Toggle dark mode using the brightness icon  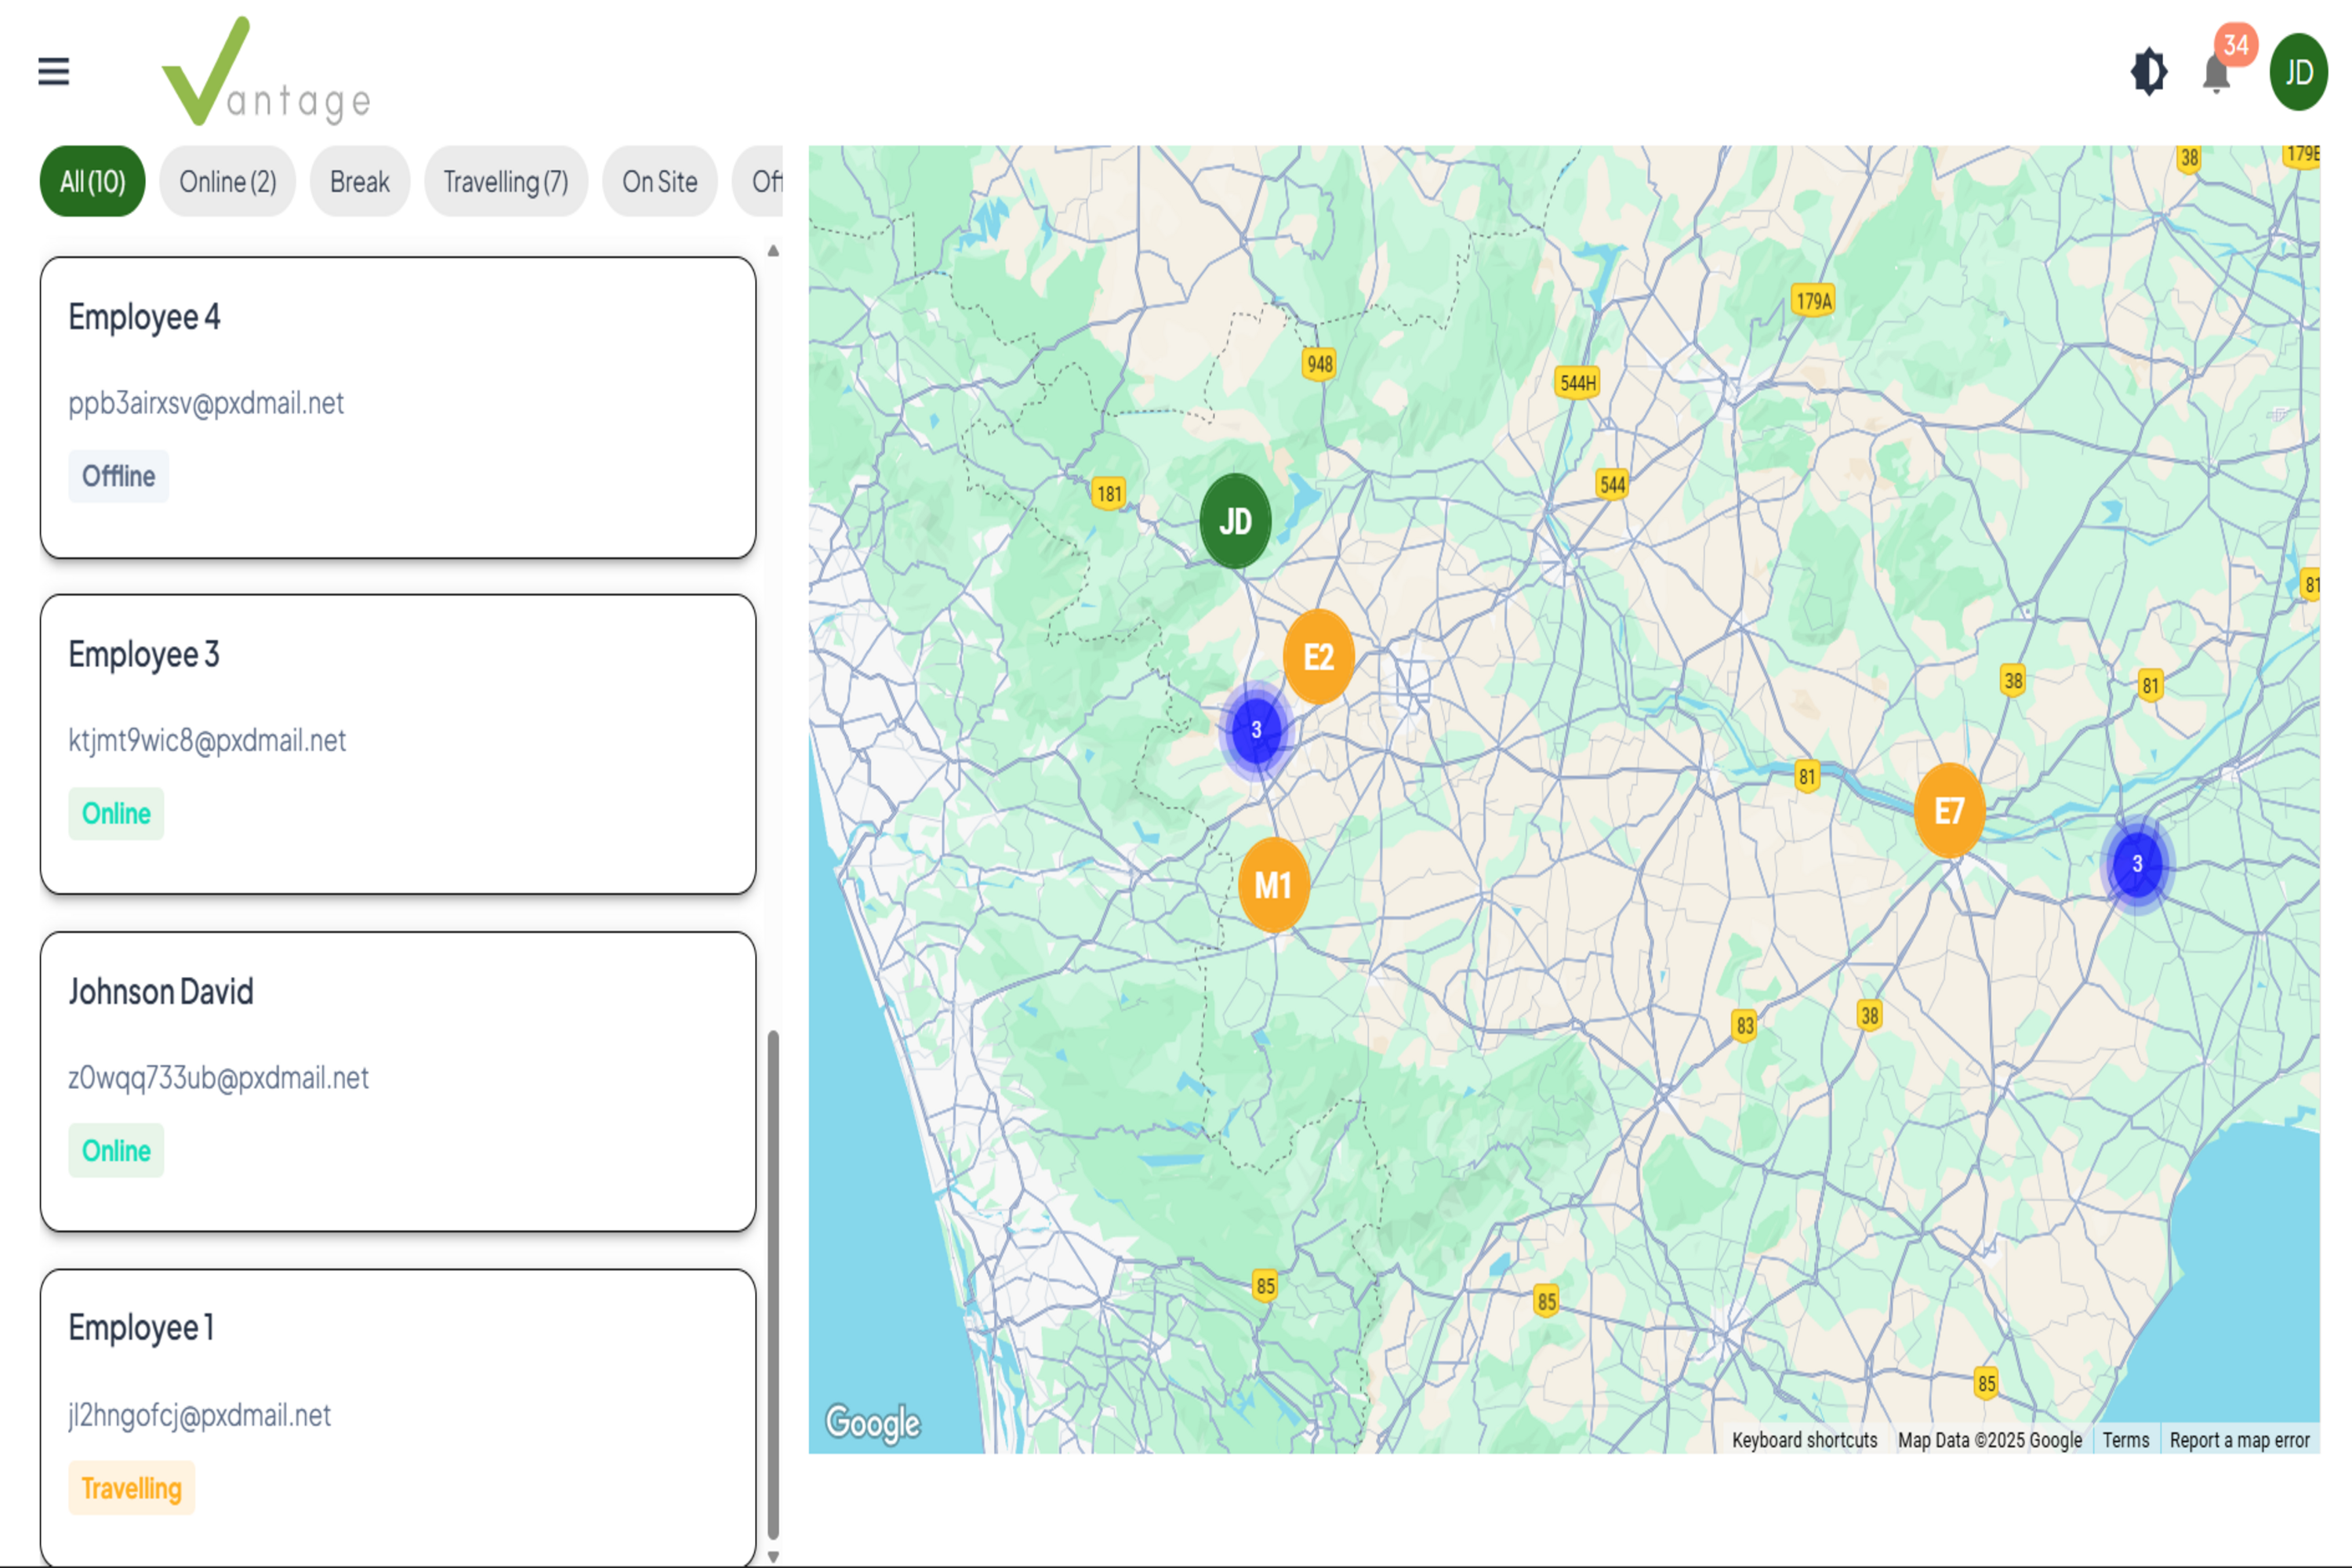(x=2148, y=71)
